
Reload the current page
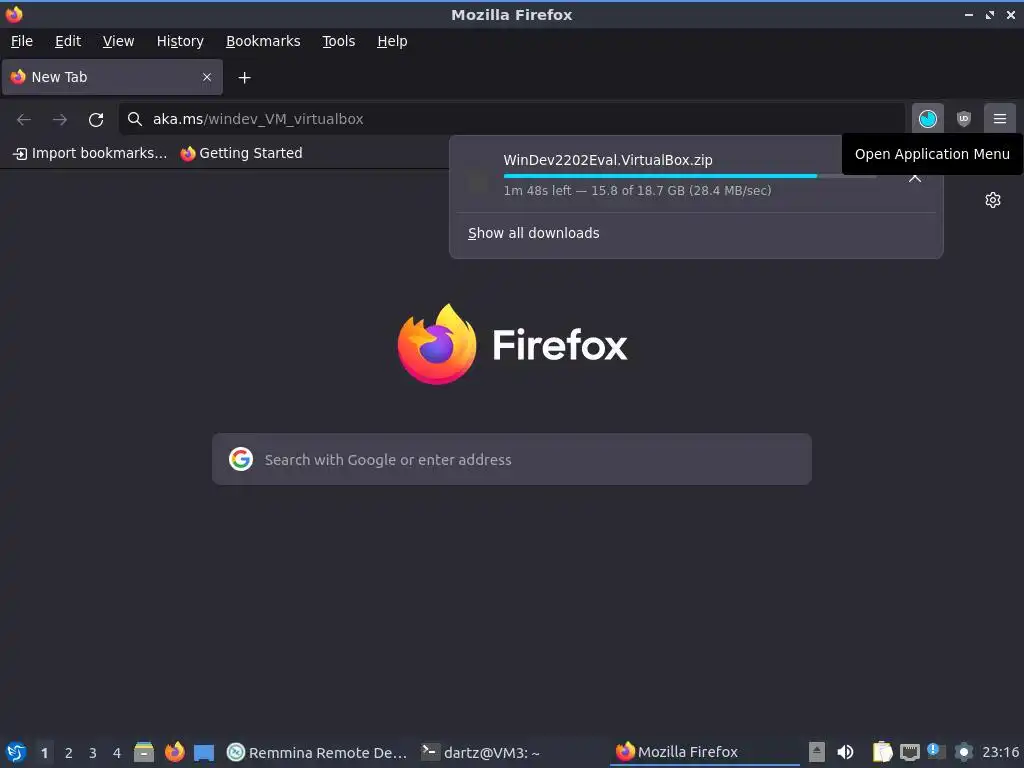pos(96,120)
